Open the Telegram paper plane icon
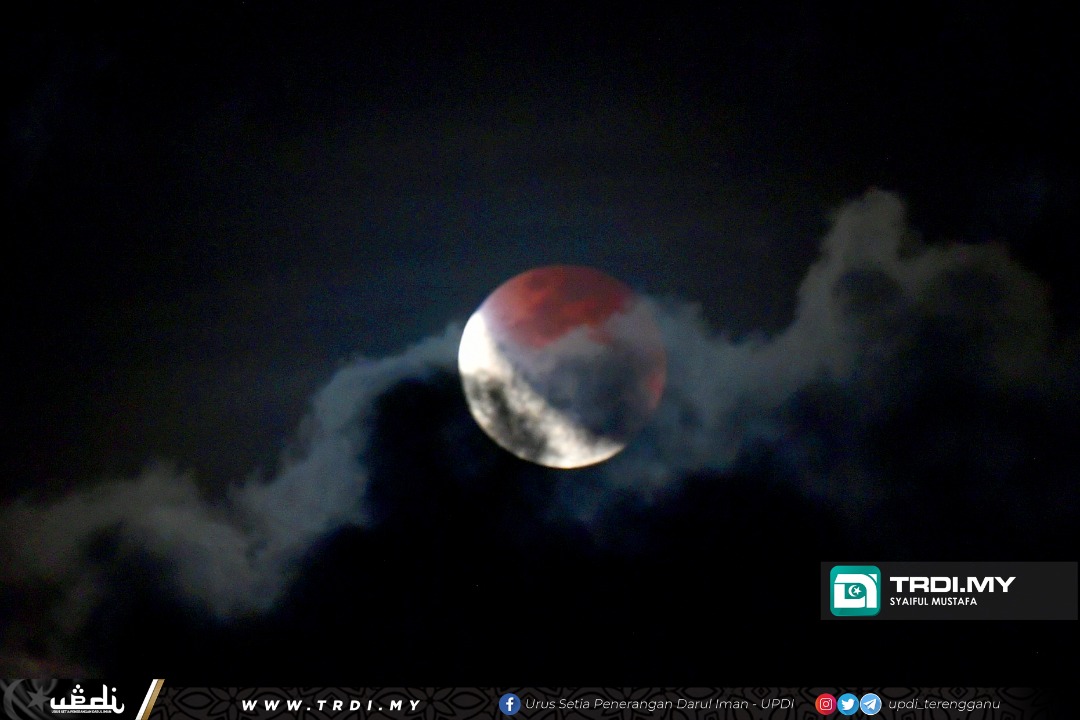The width and height of the screenshot is (1080, 720). [x=870, y=704]
